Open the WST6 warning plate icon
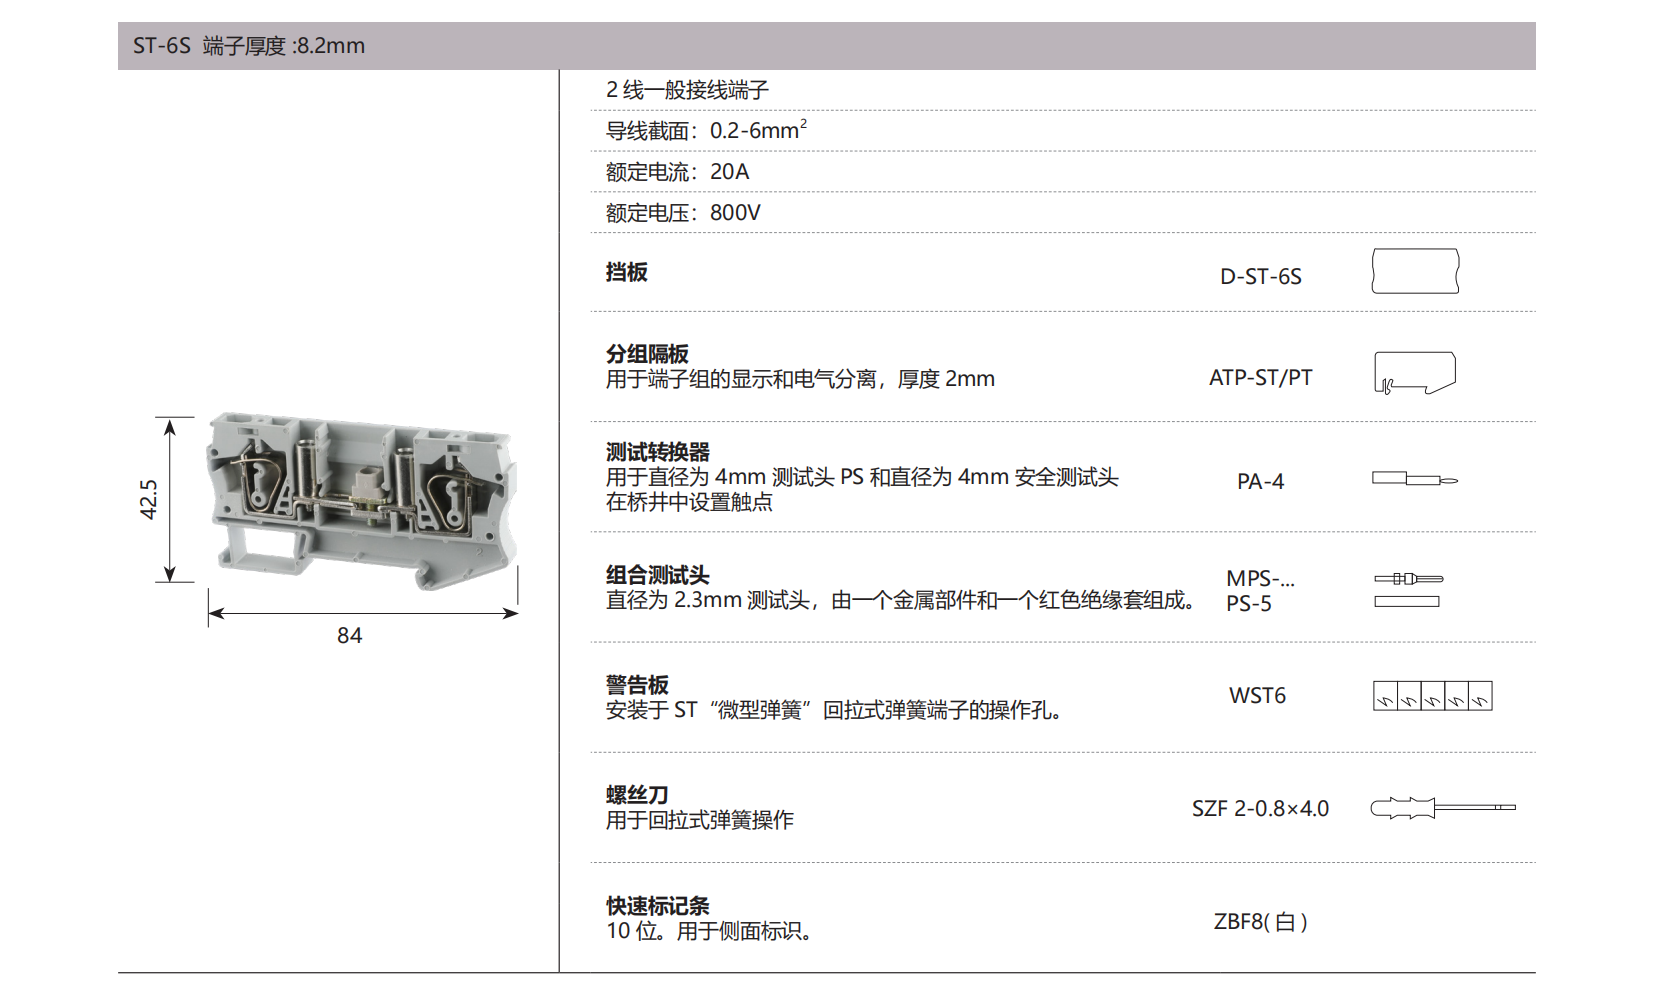This screenshot has width=1654, height=1008. [x=1432, y=695]
